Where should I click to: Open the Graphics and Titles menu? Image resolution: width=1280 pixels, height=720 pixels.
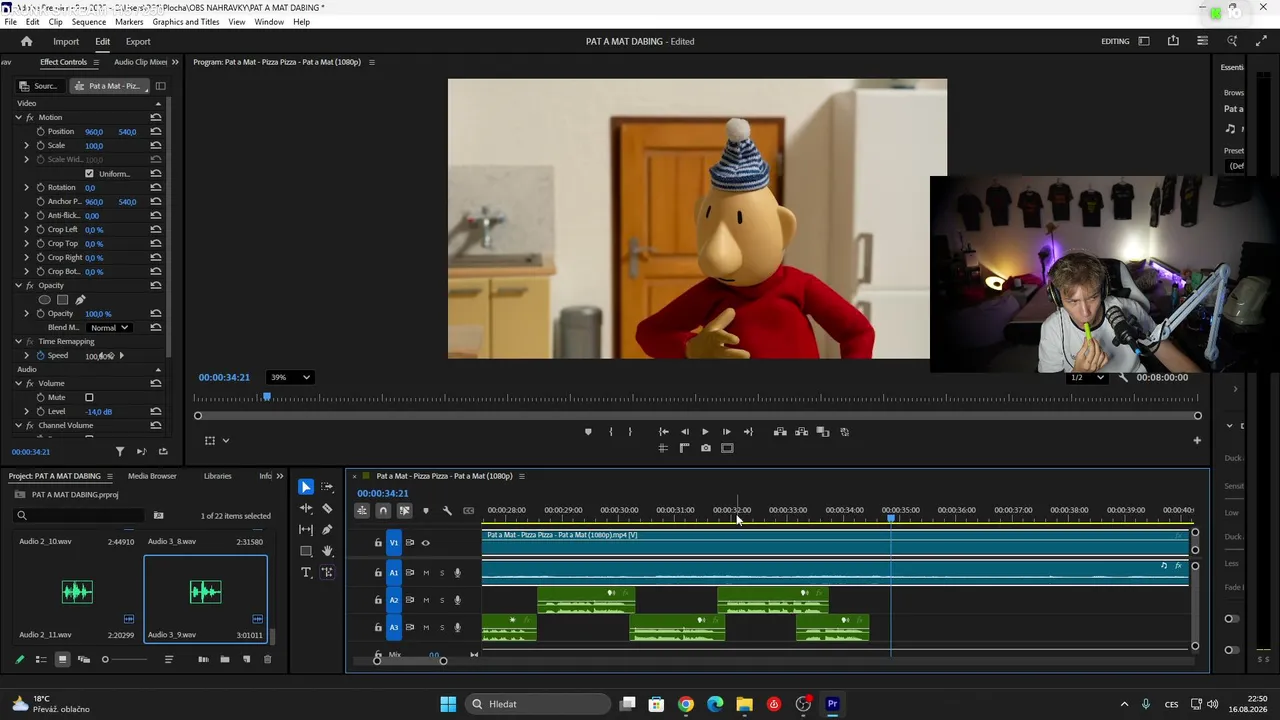click(x=186, y=22)
